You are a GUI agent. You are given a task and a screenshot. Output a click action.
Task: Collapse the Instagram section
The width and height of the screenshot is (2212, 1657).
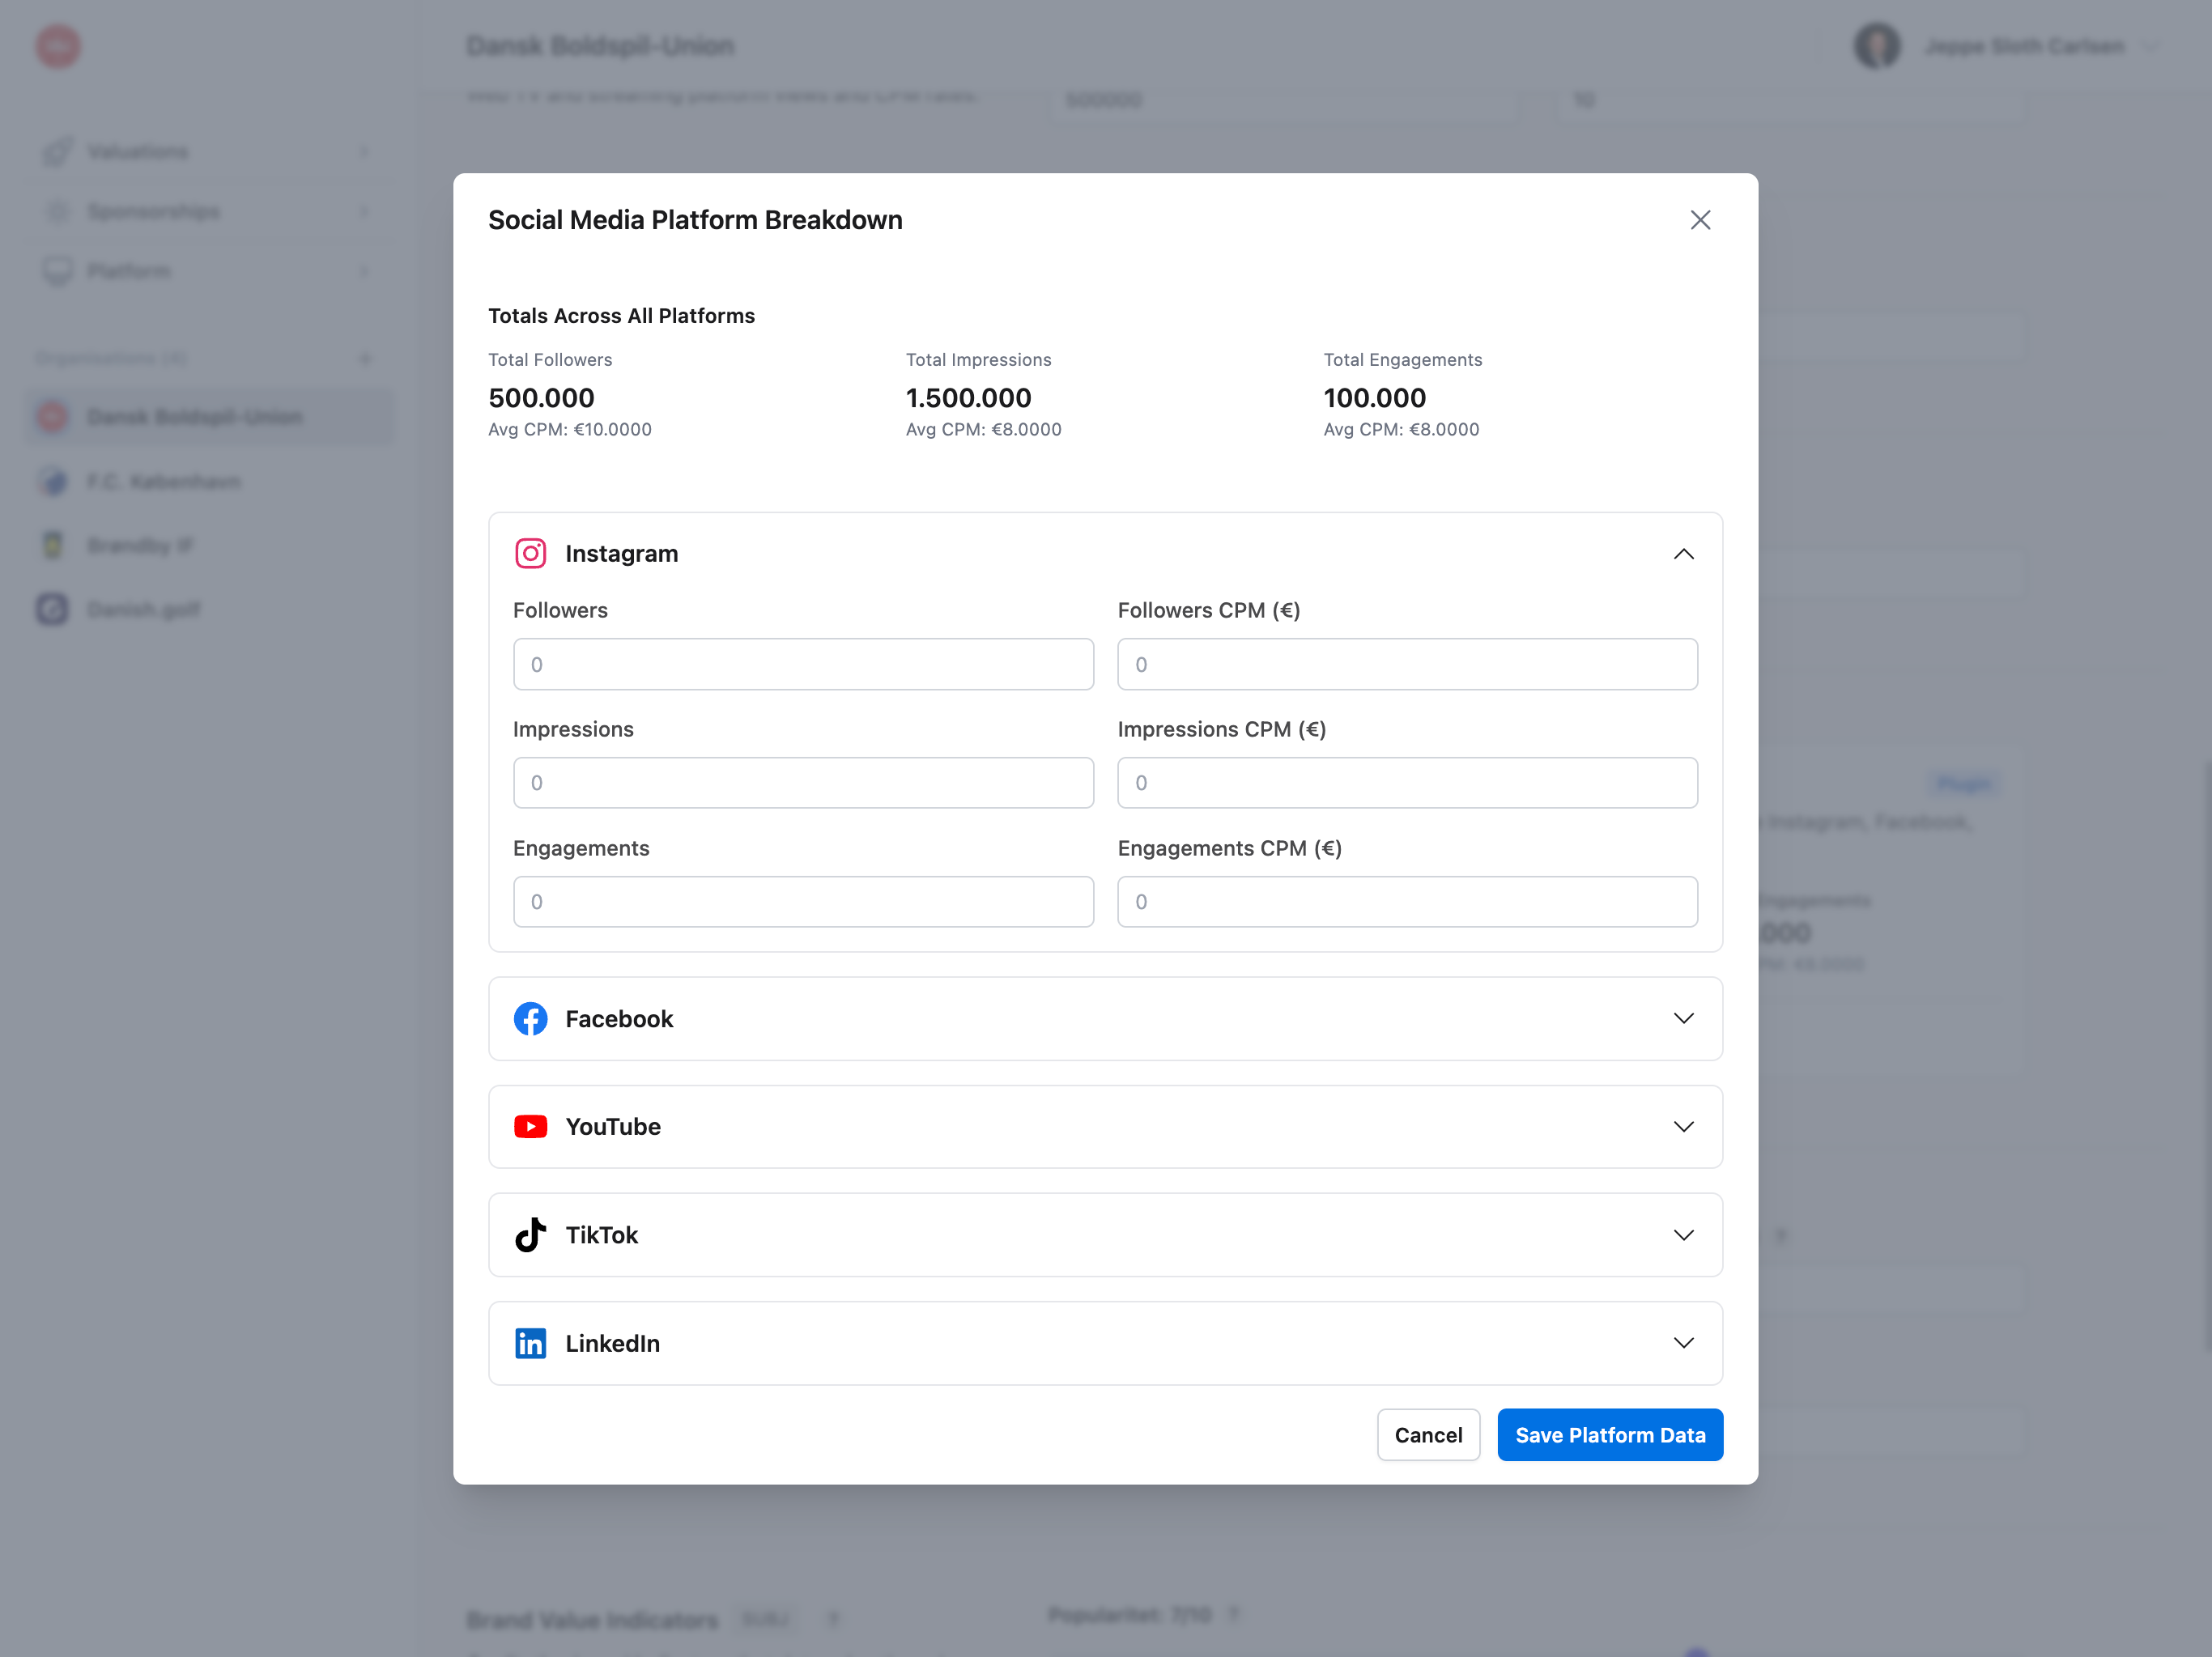pyautogui.click(x=1683, y=552)
